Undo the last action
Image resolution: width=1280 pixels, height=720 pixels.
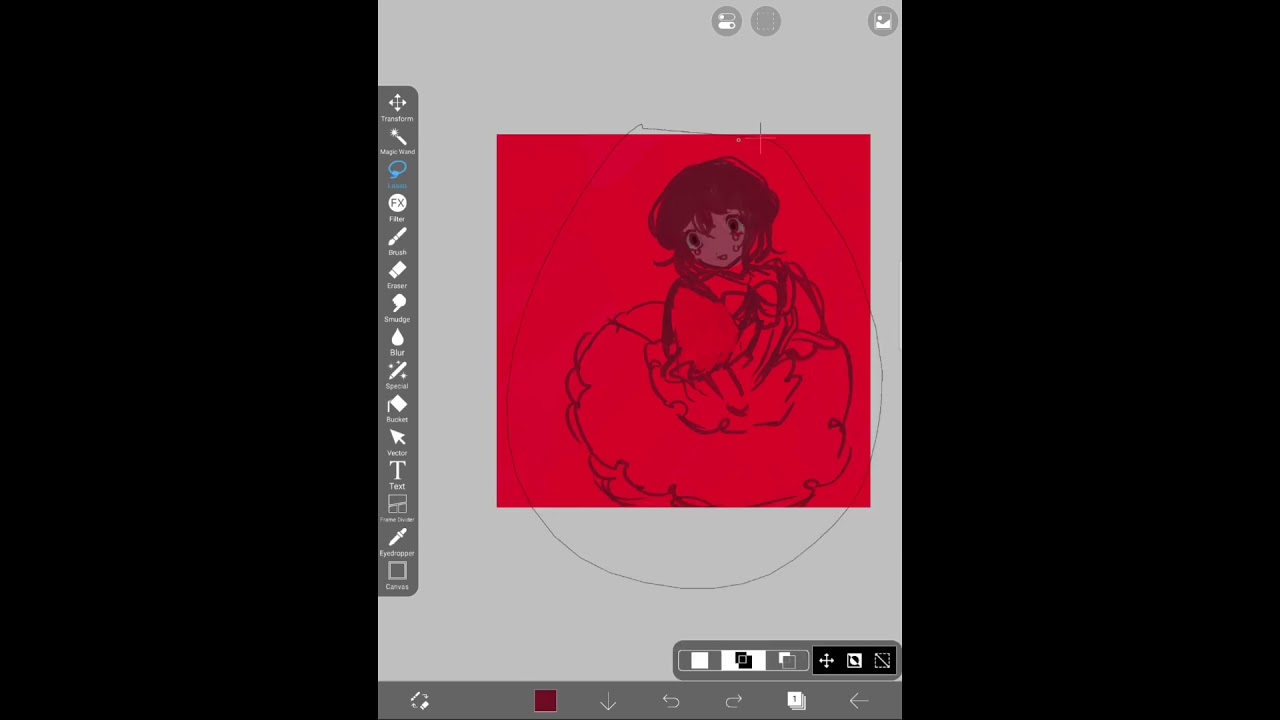pyautogui.click(x=671, y=701)
